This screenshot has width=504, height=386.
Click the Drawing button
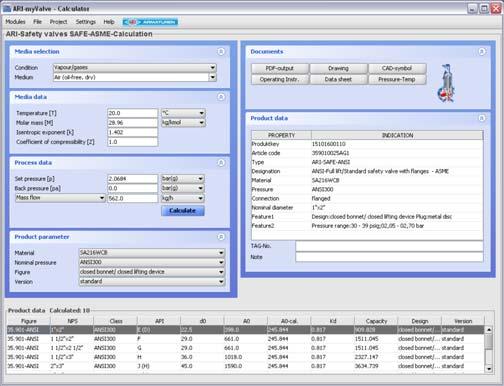pos(338,68)
